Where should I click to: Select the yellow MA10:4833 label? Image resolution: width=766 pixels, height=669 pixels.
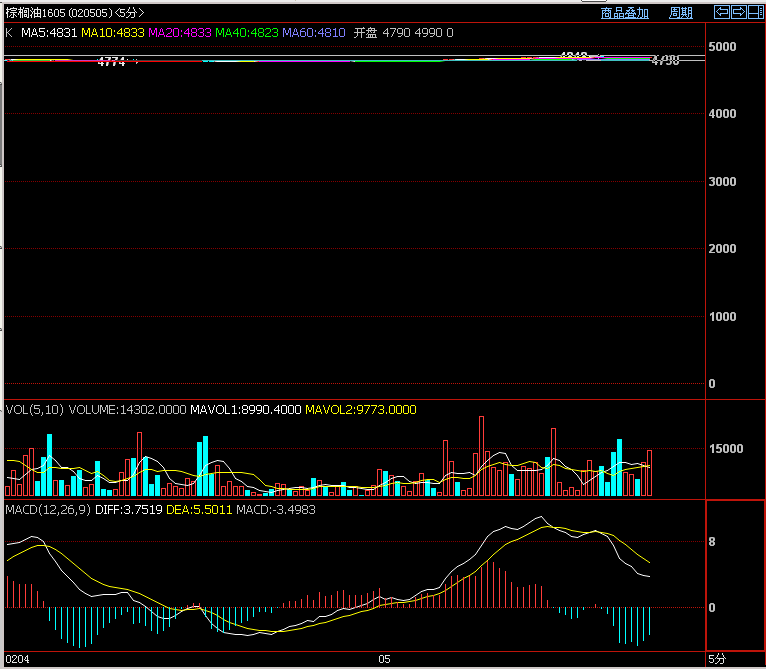click(x=112, y=33)
